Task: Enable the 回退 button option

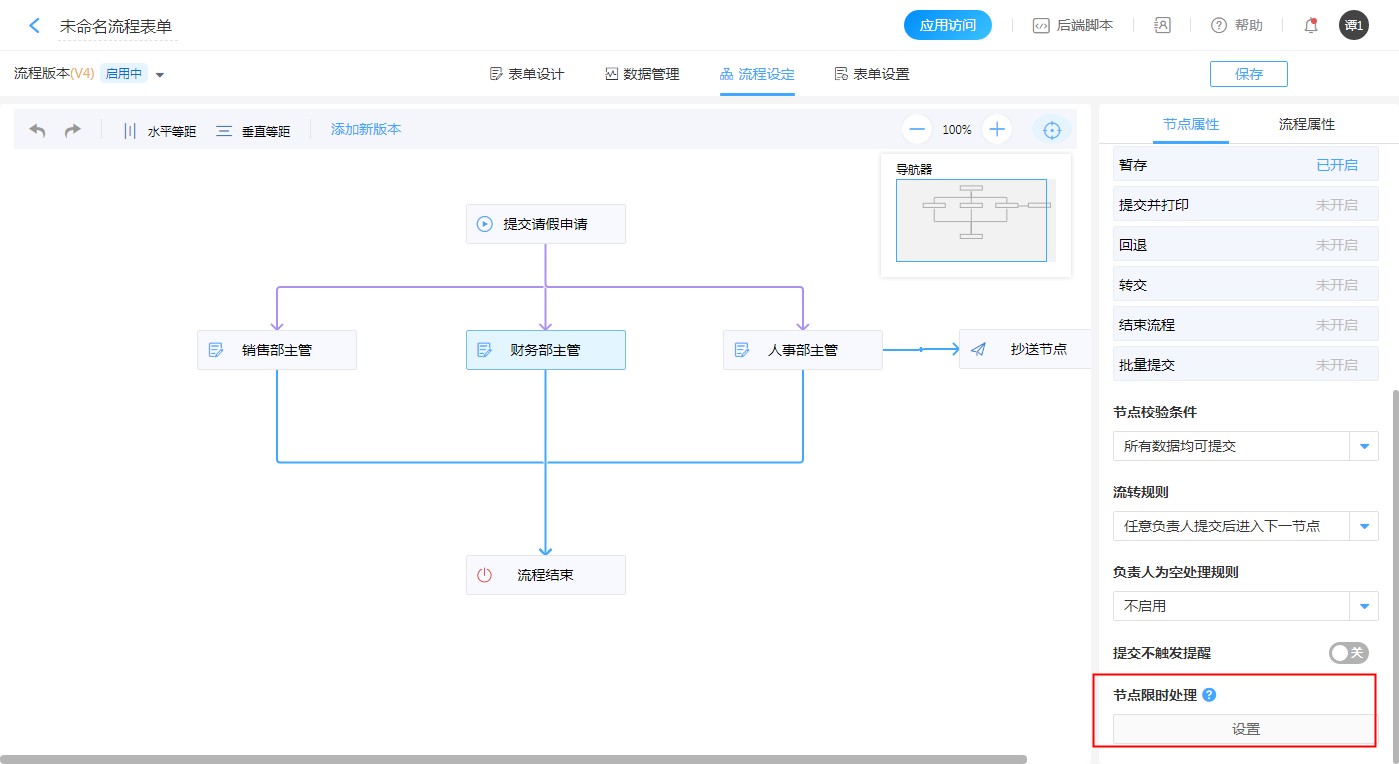Action: click(x=1336, y=245)
